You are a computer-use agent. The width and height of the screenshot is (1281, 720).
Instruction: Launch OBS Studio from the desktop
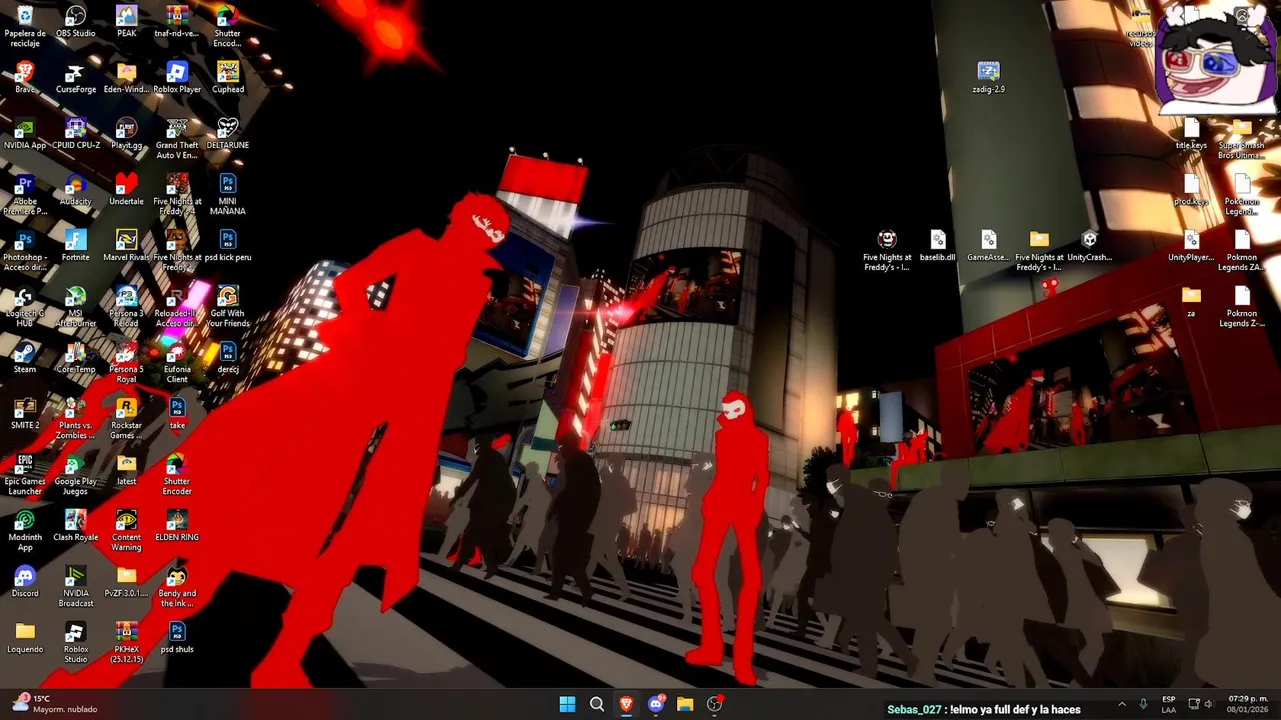click(x=76, y=21)
